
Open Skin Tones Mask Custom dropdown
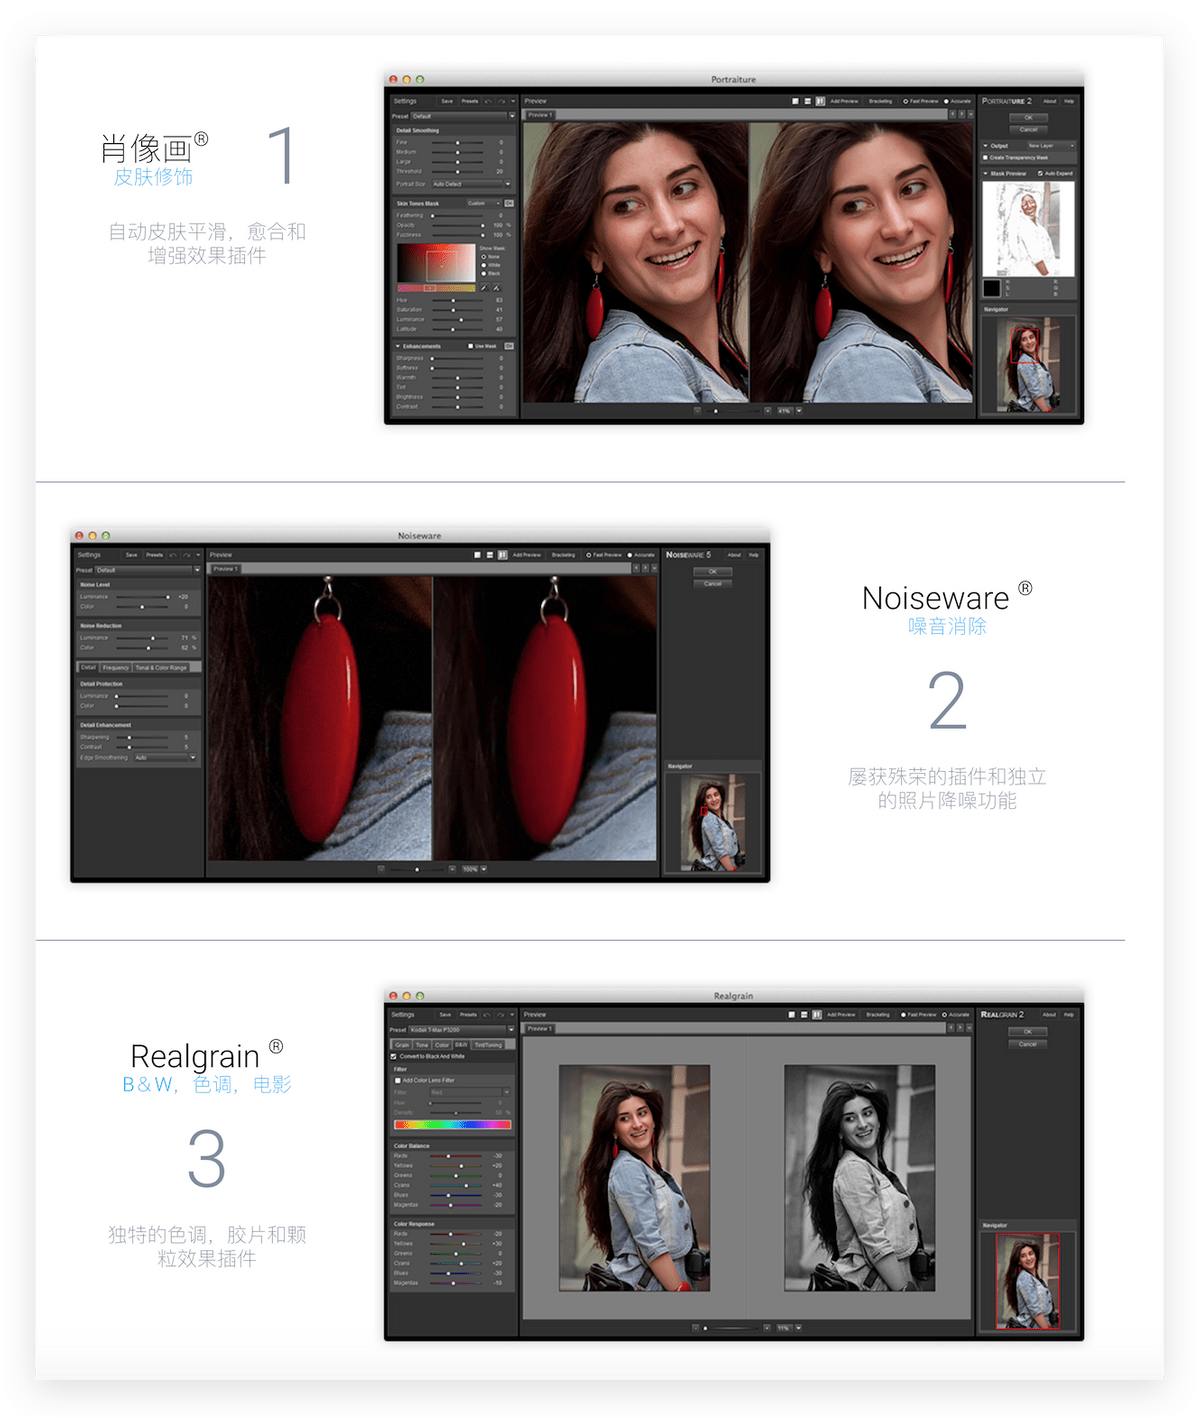(484, 203)
